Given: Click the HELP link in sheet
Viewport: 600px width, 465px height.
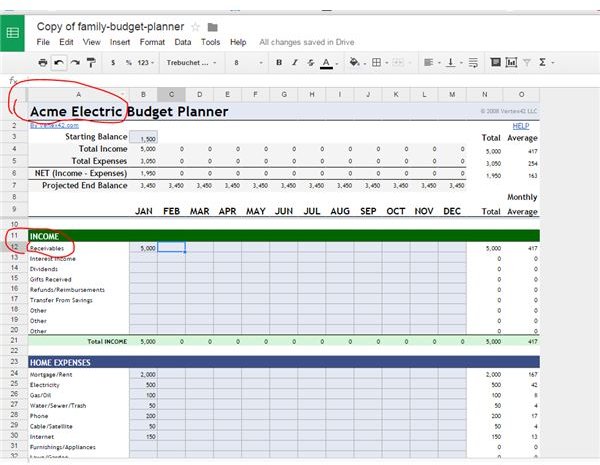Looking at the screenshot, I should pos(521,126).
